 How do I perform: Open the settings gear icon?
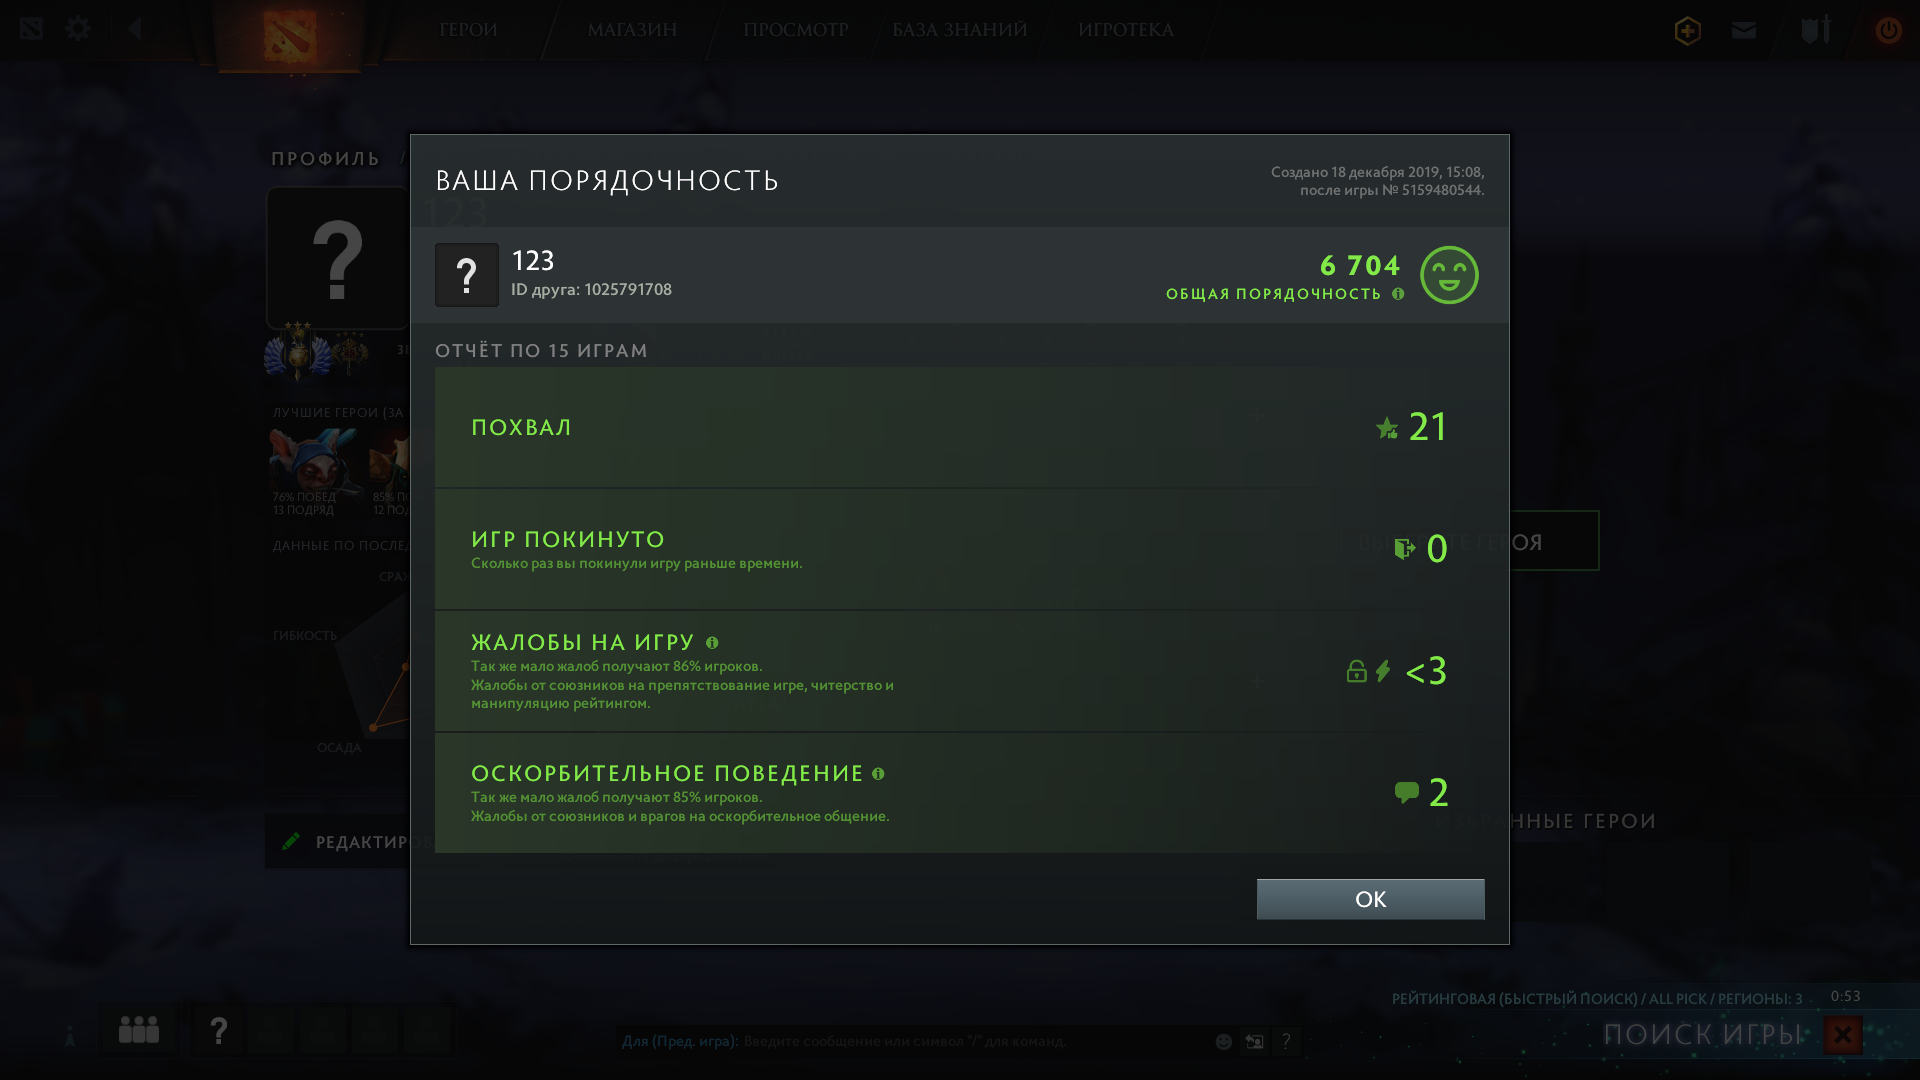coord(78,29)
